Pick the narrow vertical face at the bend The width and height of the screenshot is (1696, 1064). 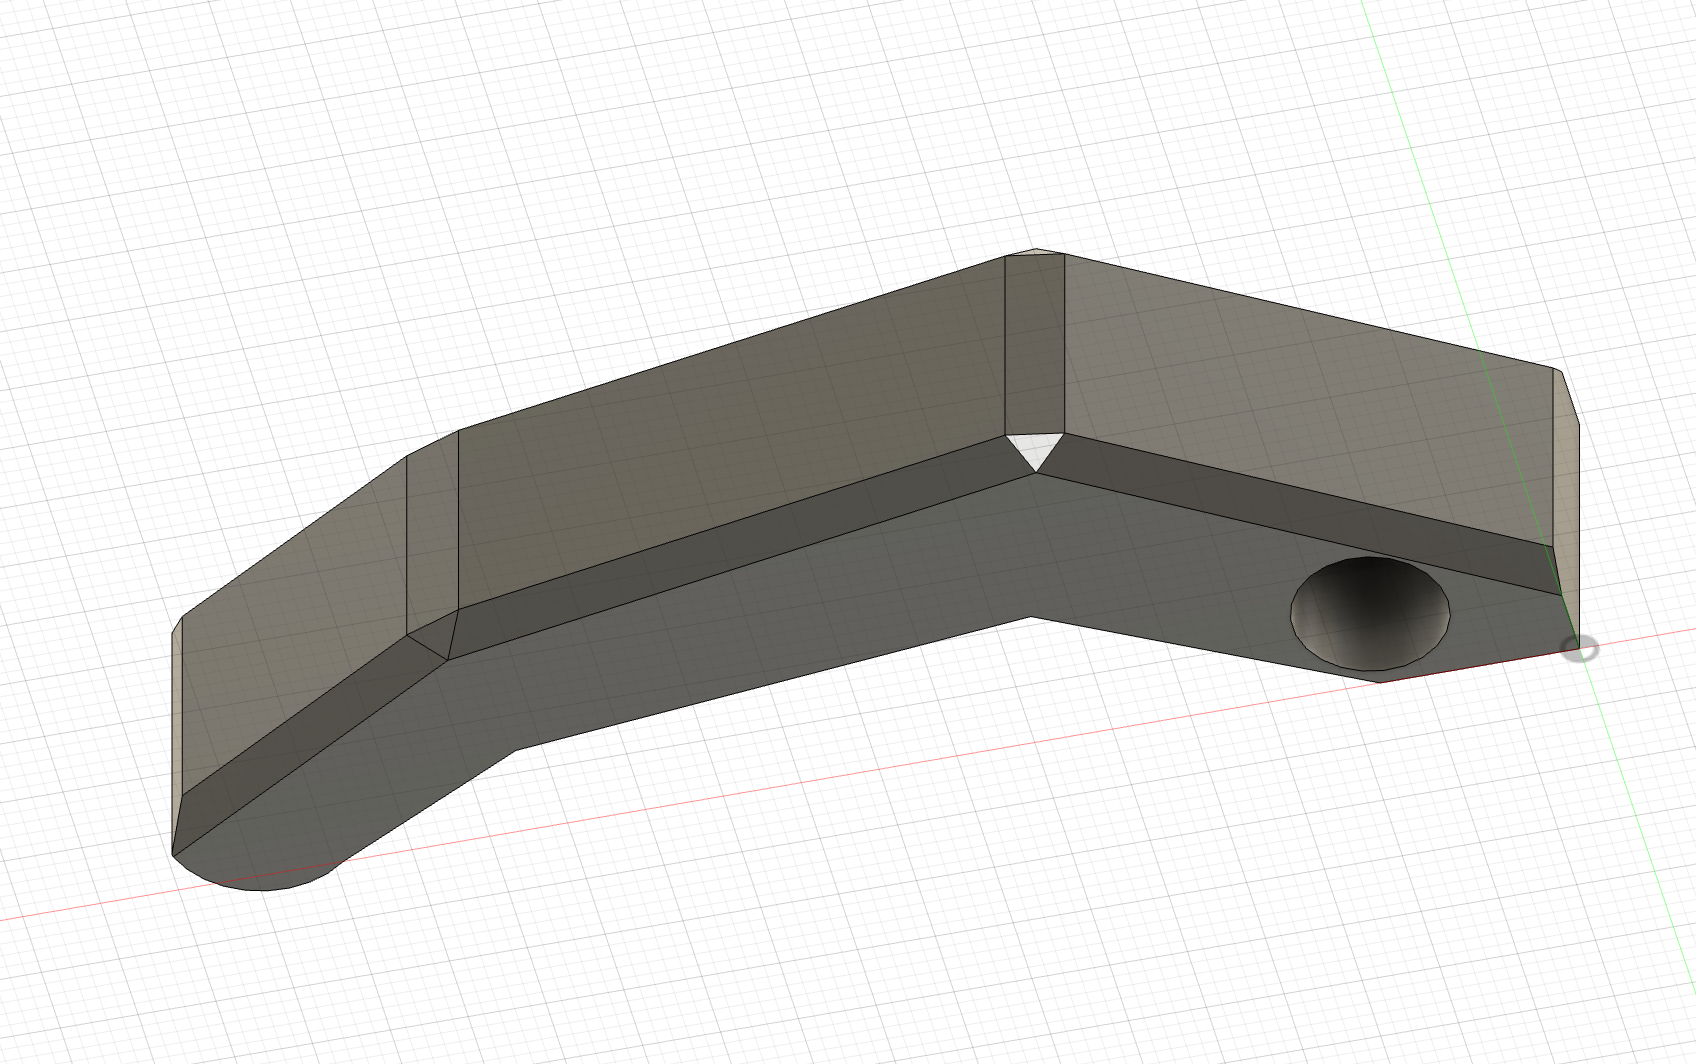[x=1034, y=345]
